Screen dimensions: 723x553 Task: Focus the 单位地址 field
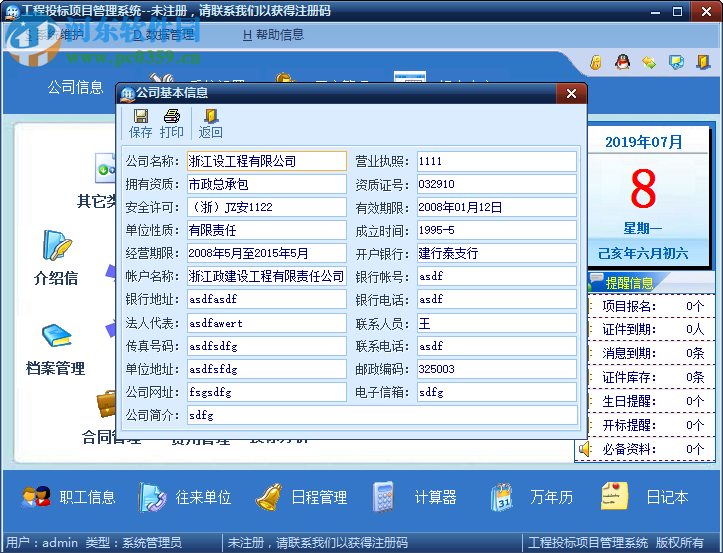pyautogui.click(x=267, y=369)
